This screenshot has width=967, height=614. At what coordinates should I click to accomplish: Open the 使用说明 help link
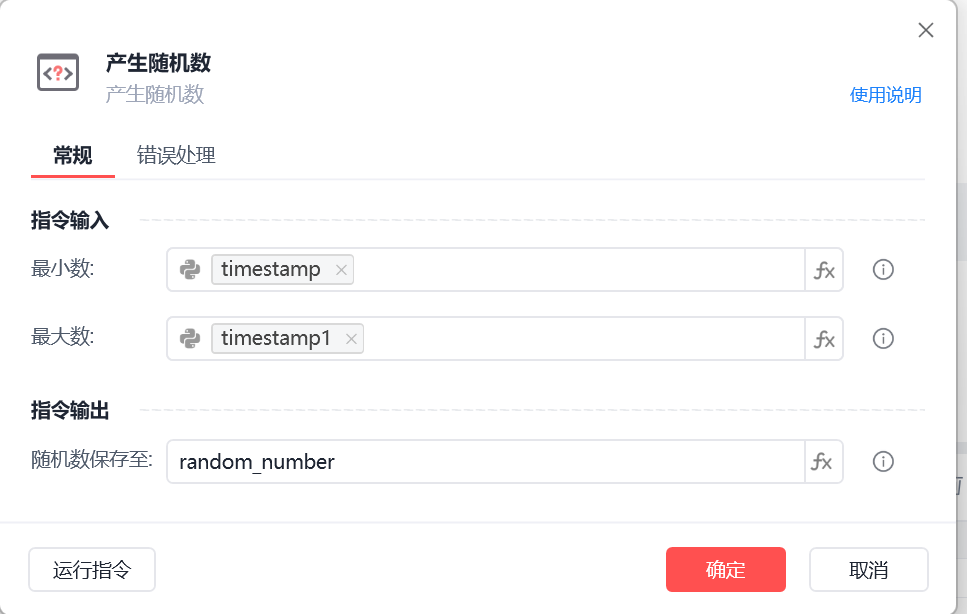tap(885, 95)
